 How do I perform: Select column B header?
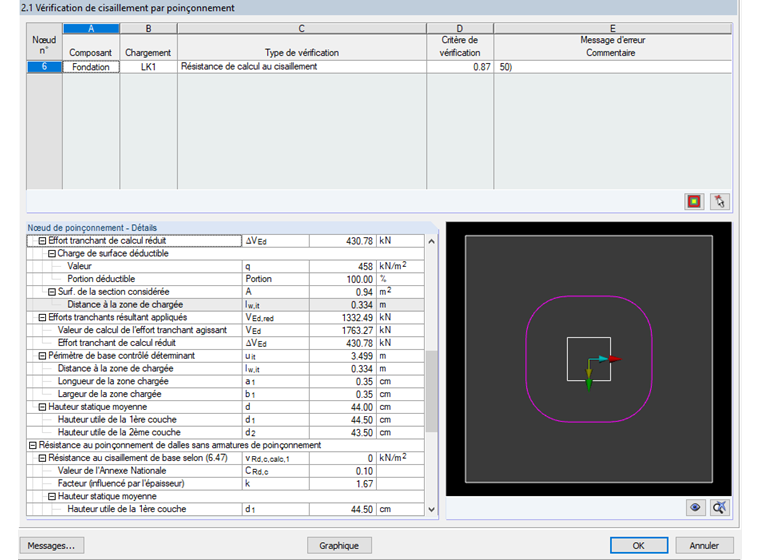[x=148, y=29]
